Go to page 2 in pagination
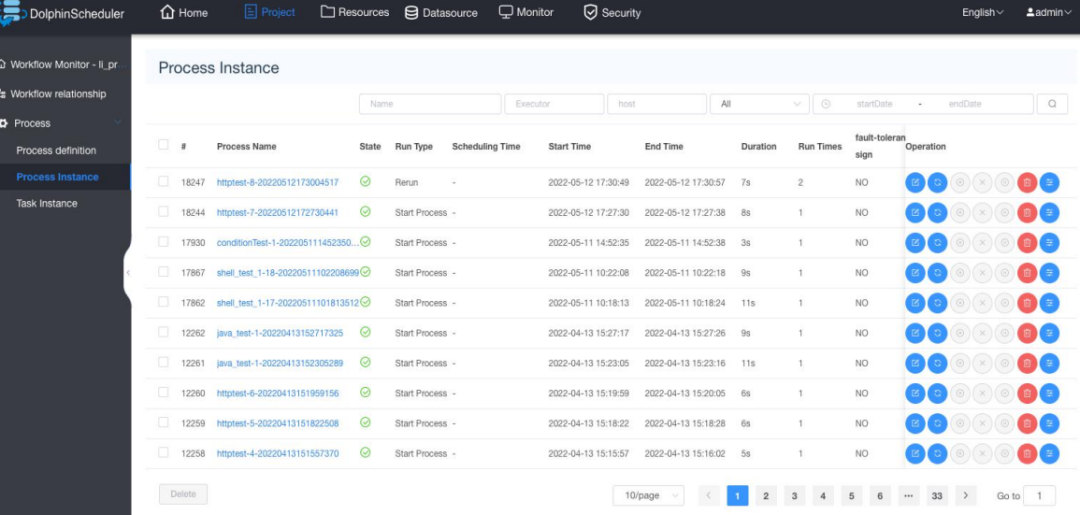Image resolution: width=1080 pixels, height=515 pixels. point(766,496)
